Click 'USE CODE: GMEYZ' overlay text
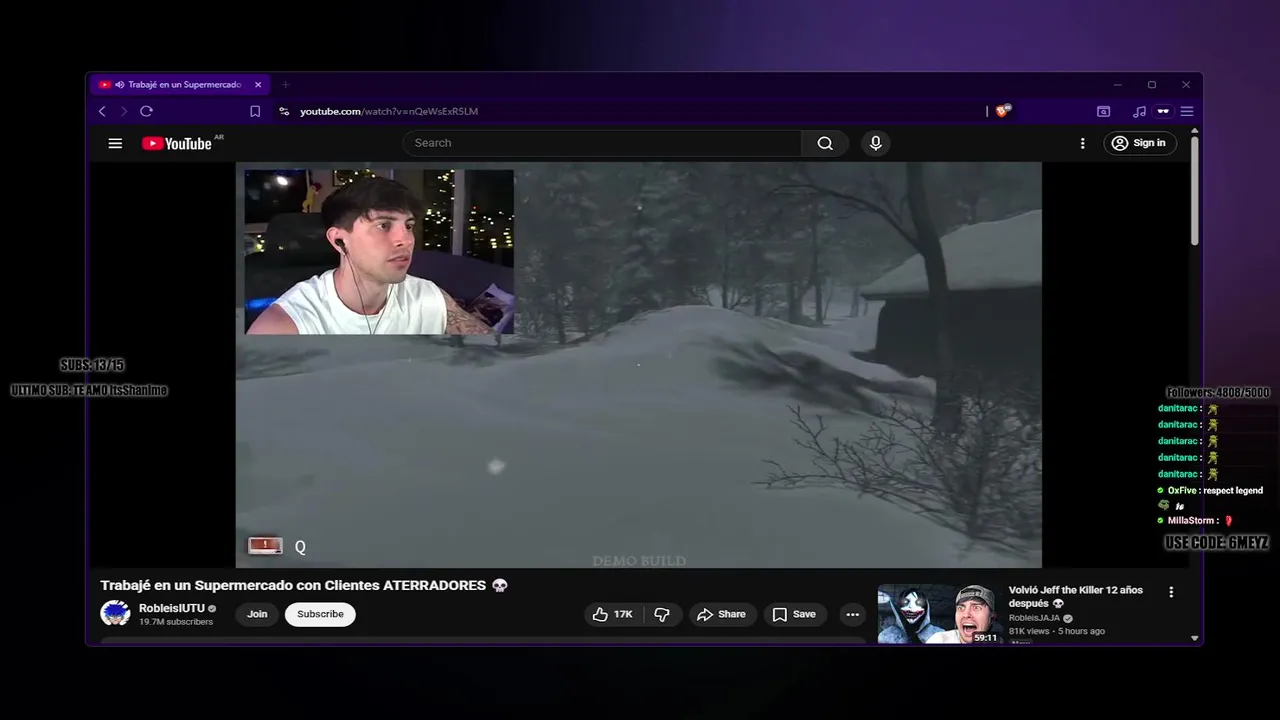The height and width of the screenshot is (720, 1280). (1216, 542)
